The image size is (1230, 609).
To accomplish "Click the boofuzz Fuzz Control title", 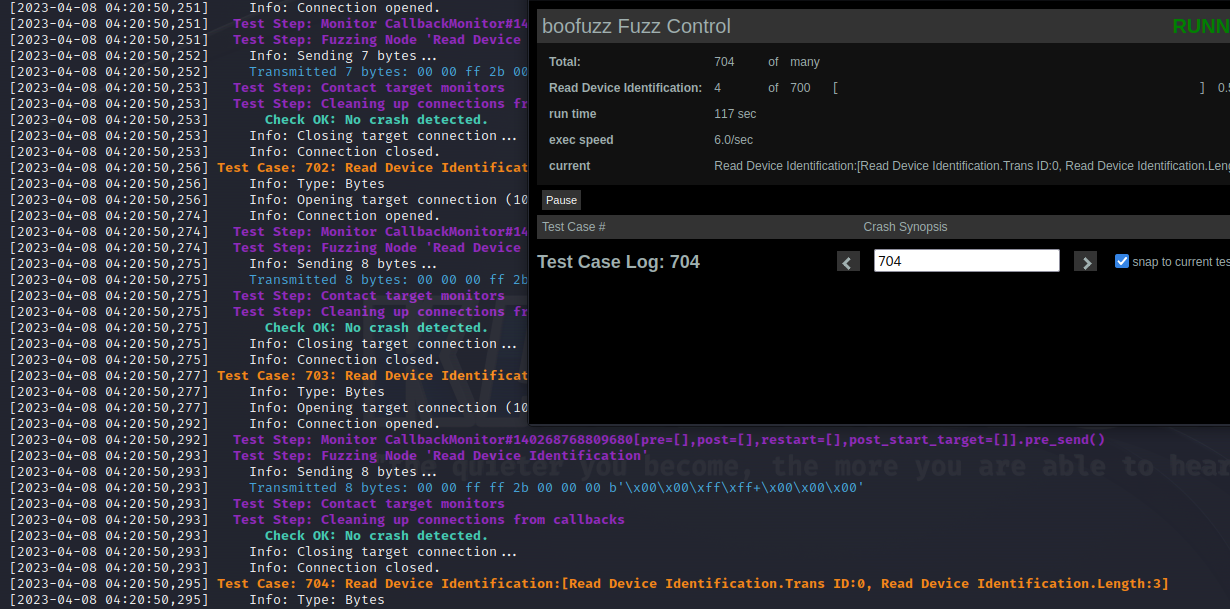I will (636, 26).
